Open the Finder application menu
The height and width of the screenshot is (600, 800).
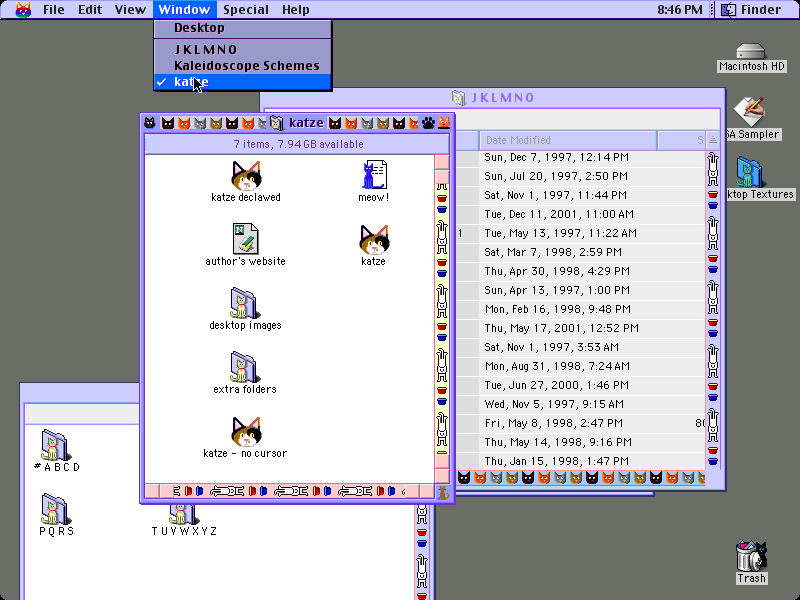point(752,9)
